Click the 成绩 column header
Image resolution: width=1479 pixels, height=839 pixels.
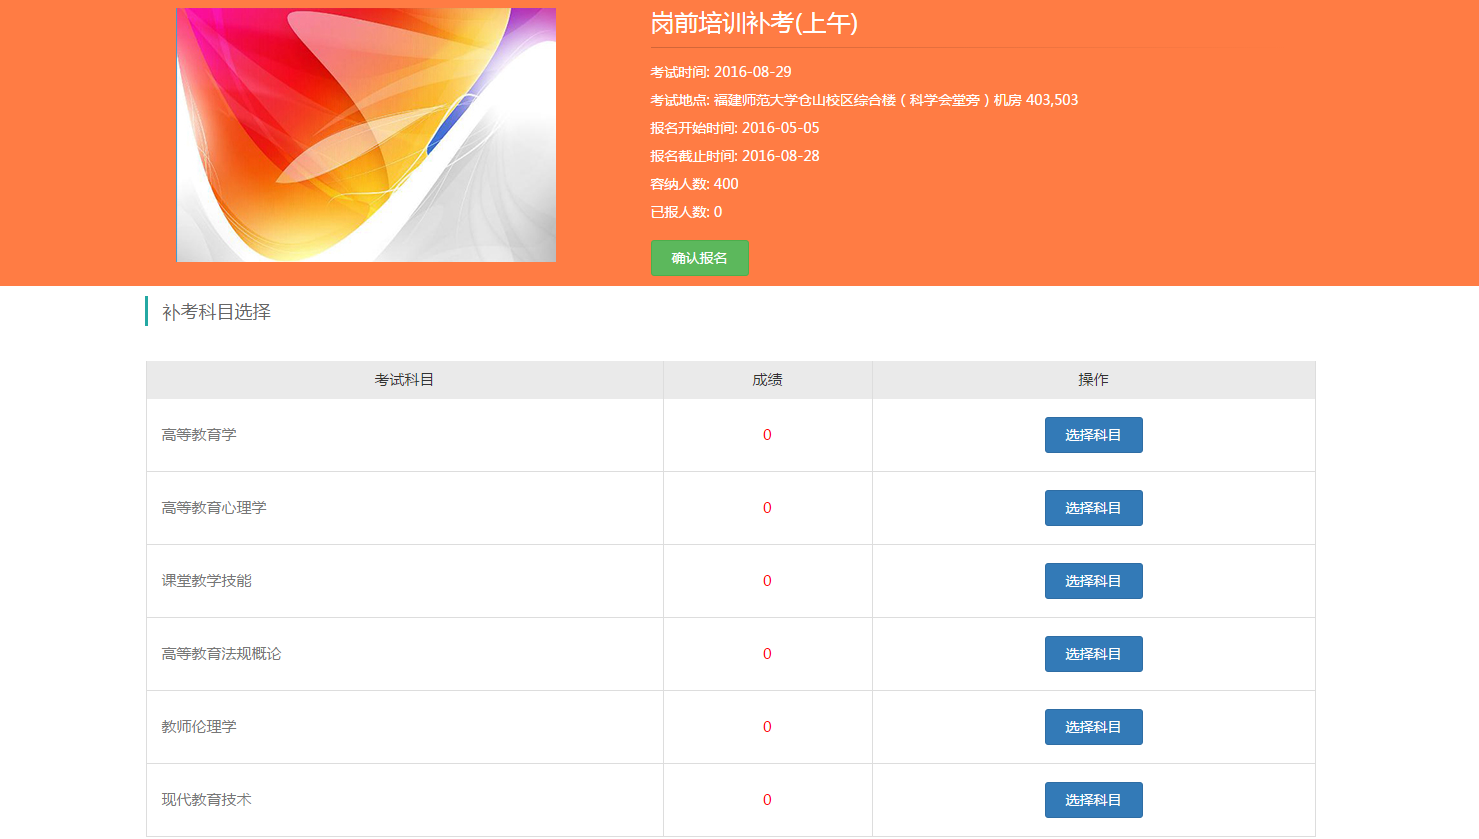click(x=767, y=380)
